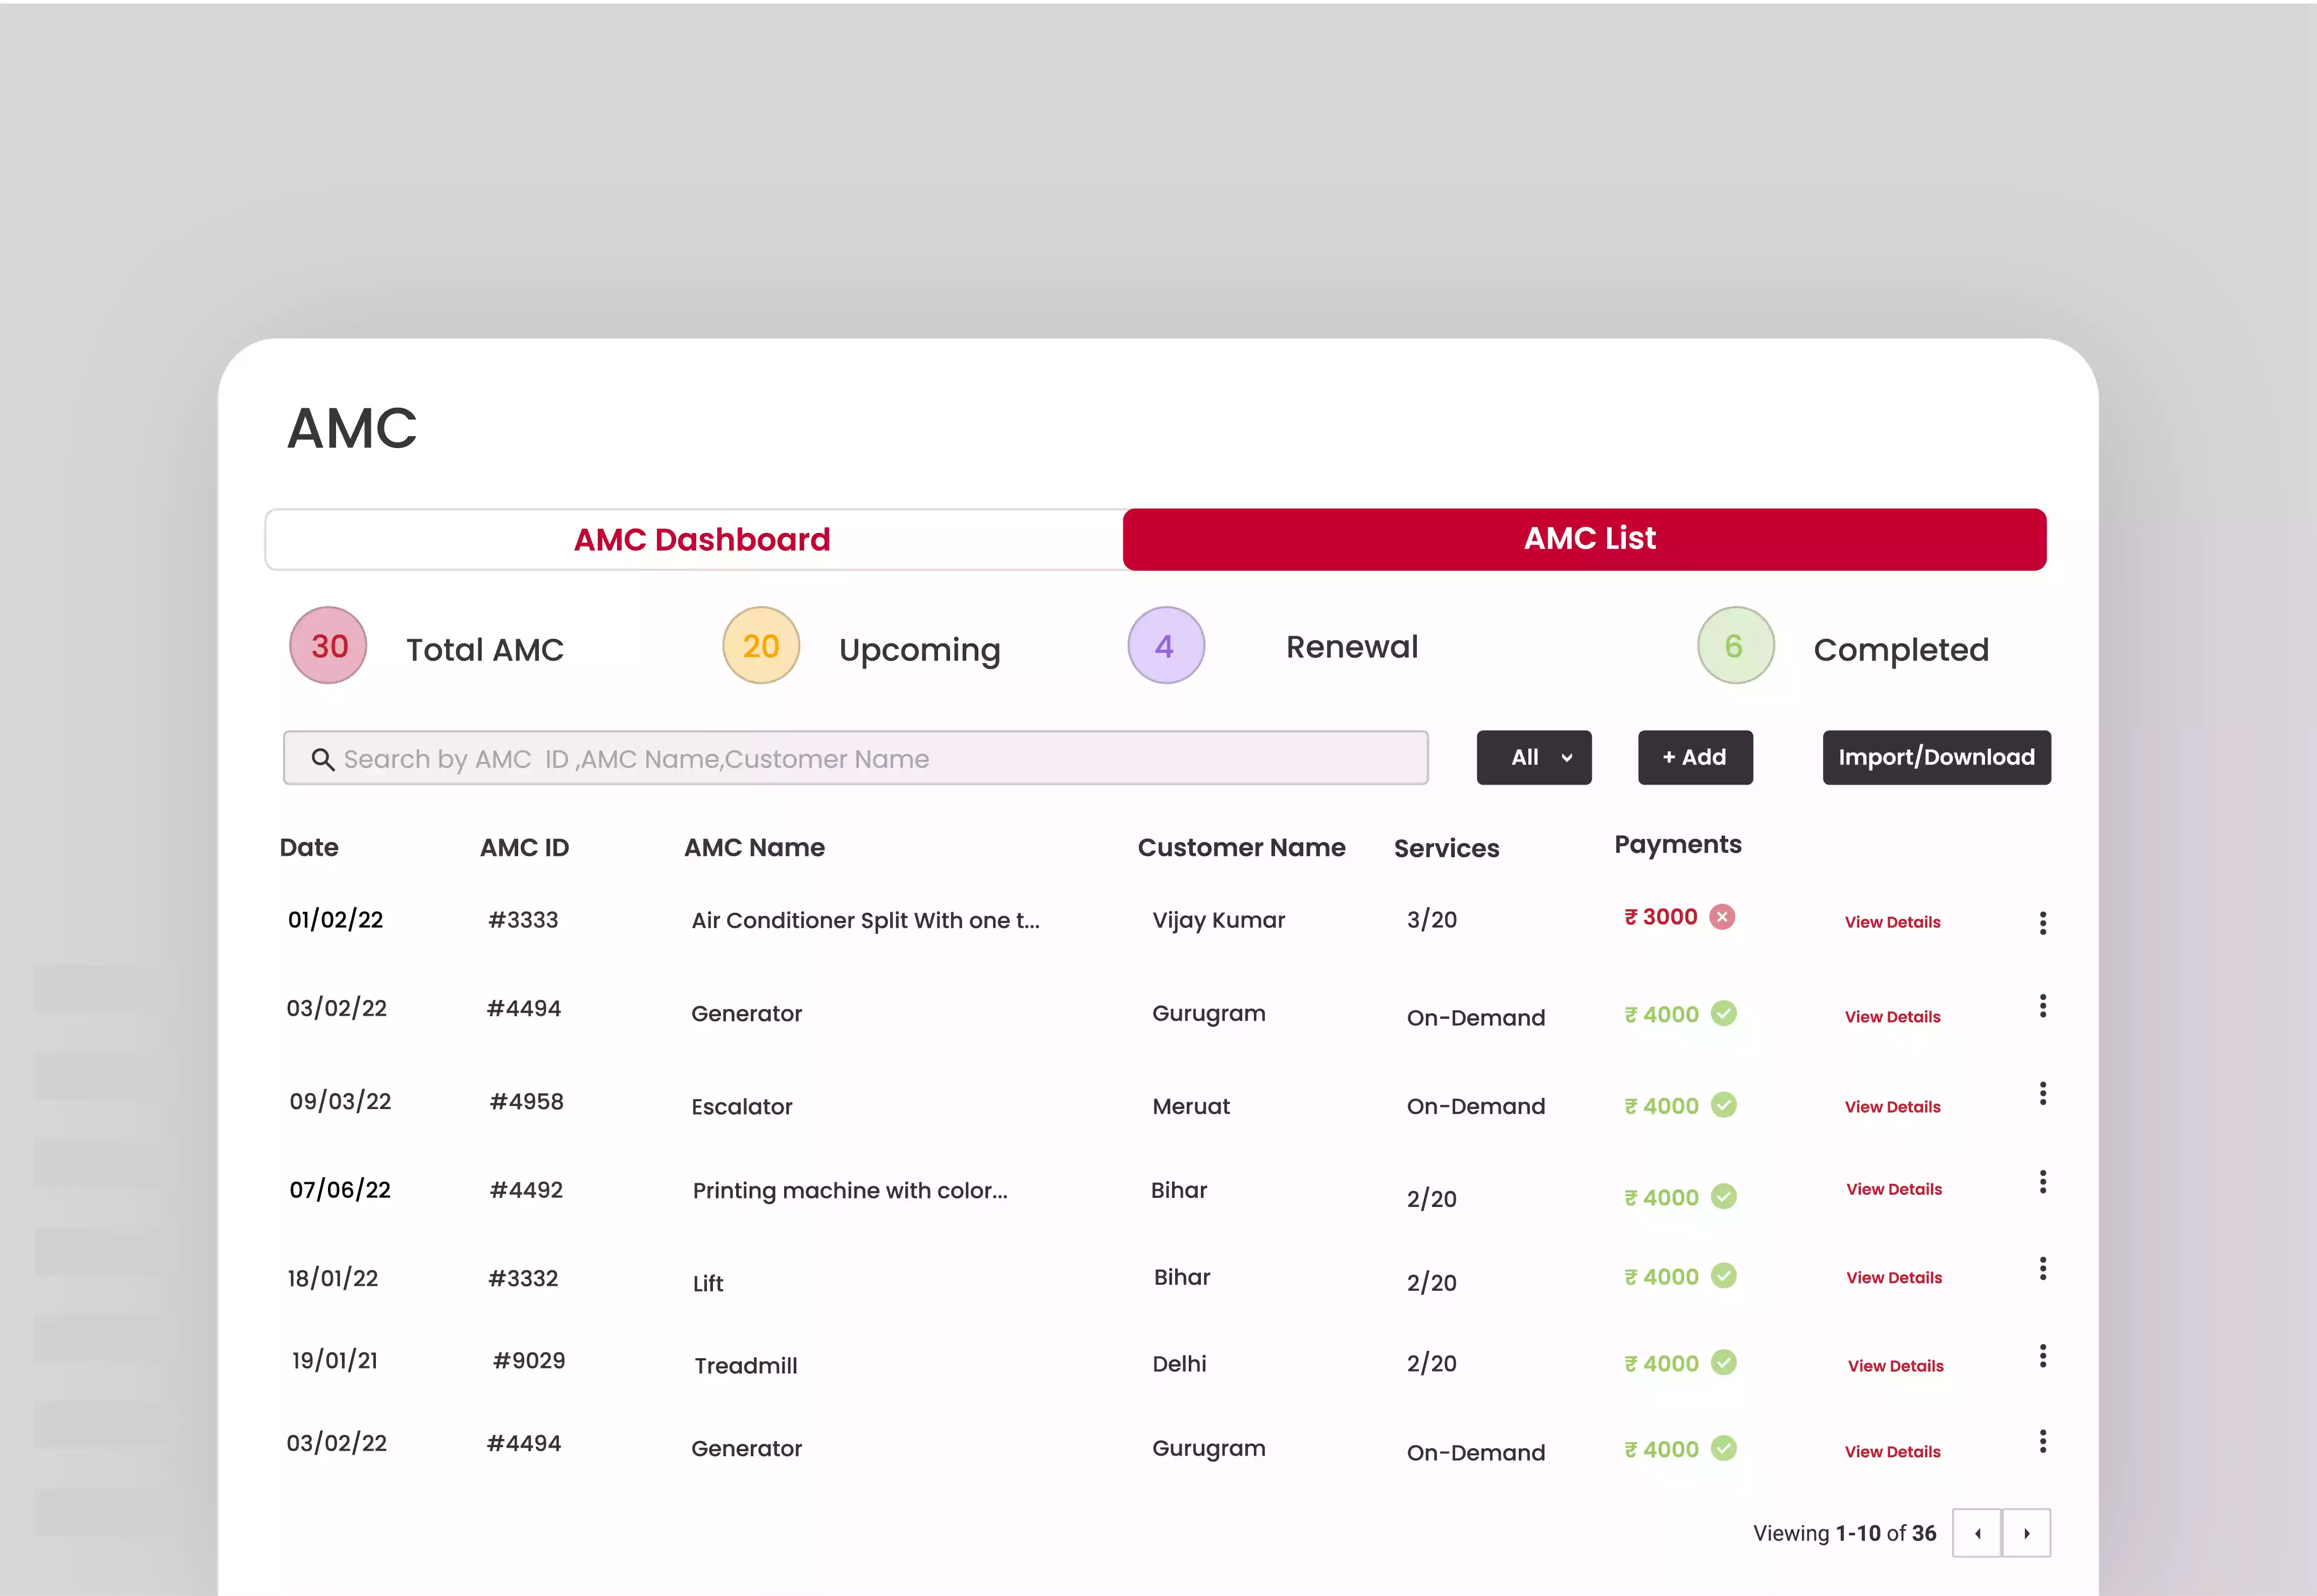Click the Treadmill AMC name
2317x1596 pixels.
coord(746,1366)
